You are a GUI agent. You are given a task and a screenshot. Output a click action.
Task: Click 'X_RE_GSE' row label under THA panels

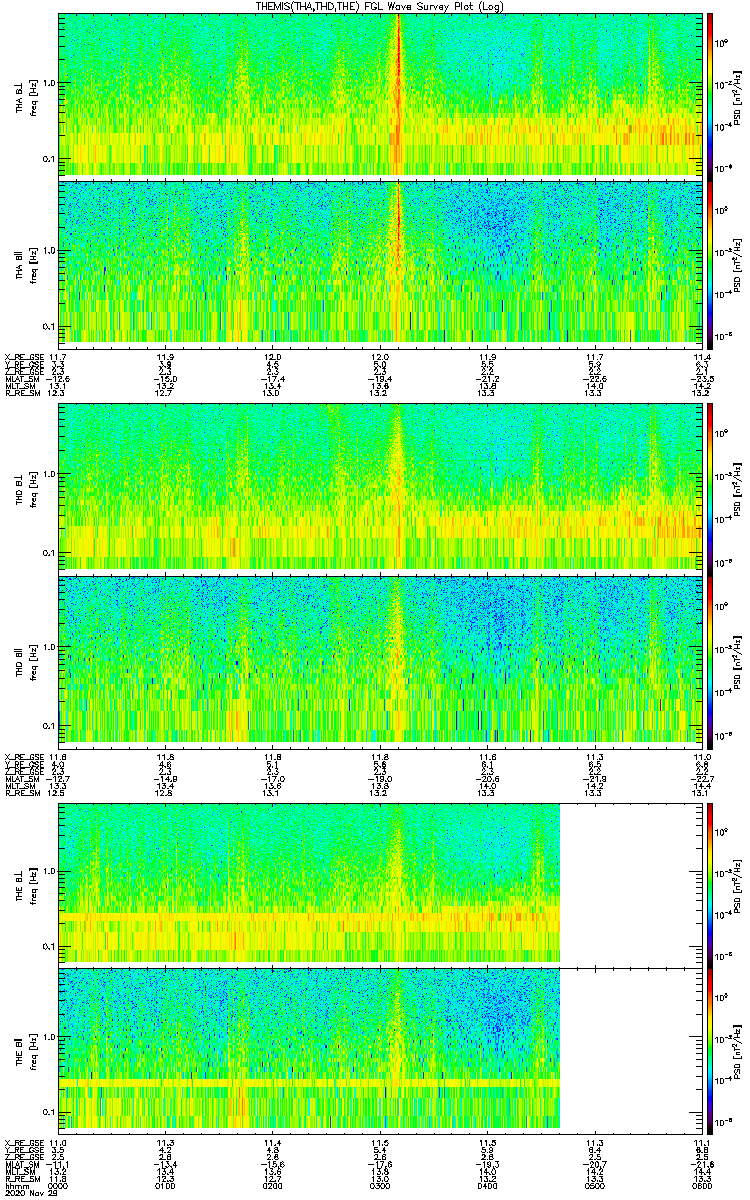(x=23, y=357)
